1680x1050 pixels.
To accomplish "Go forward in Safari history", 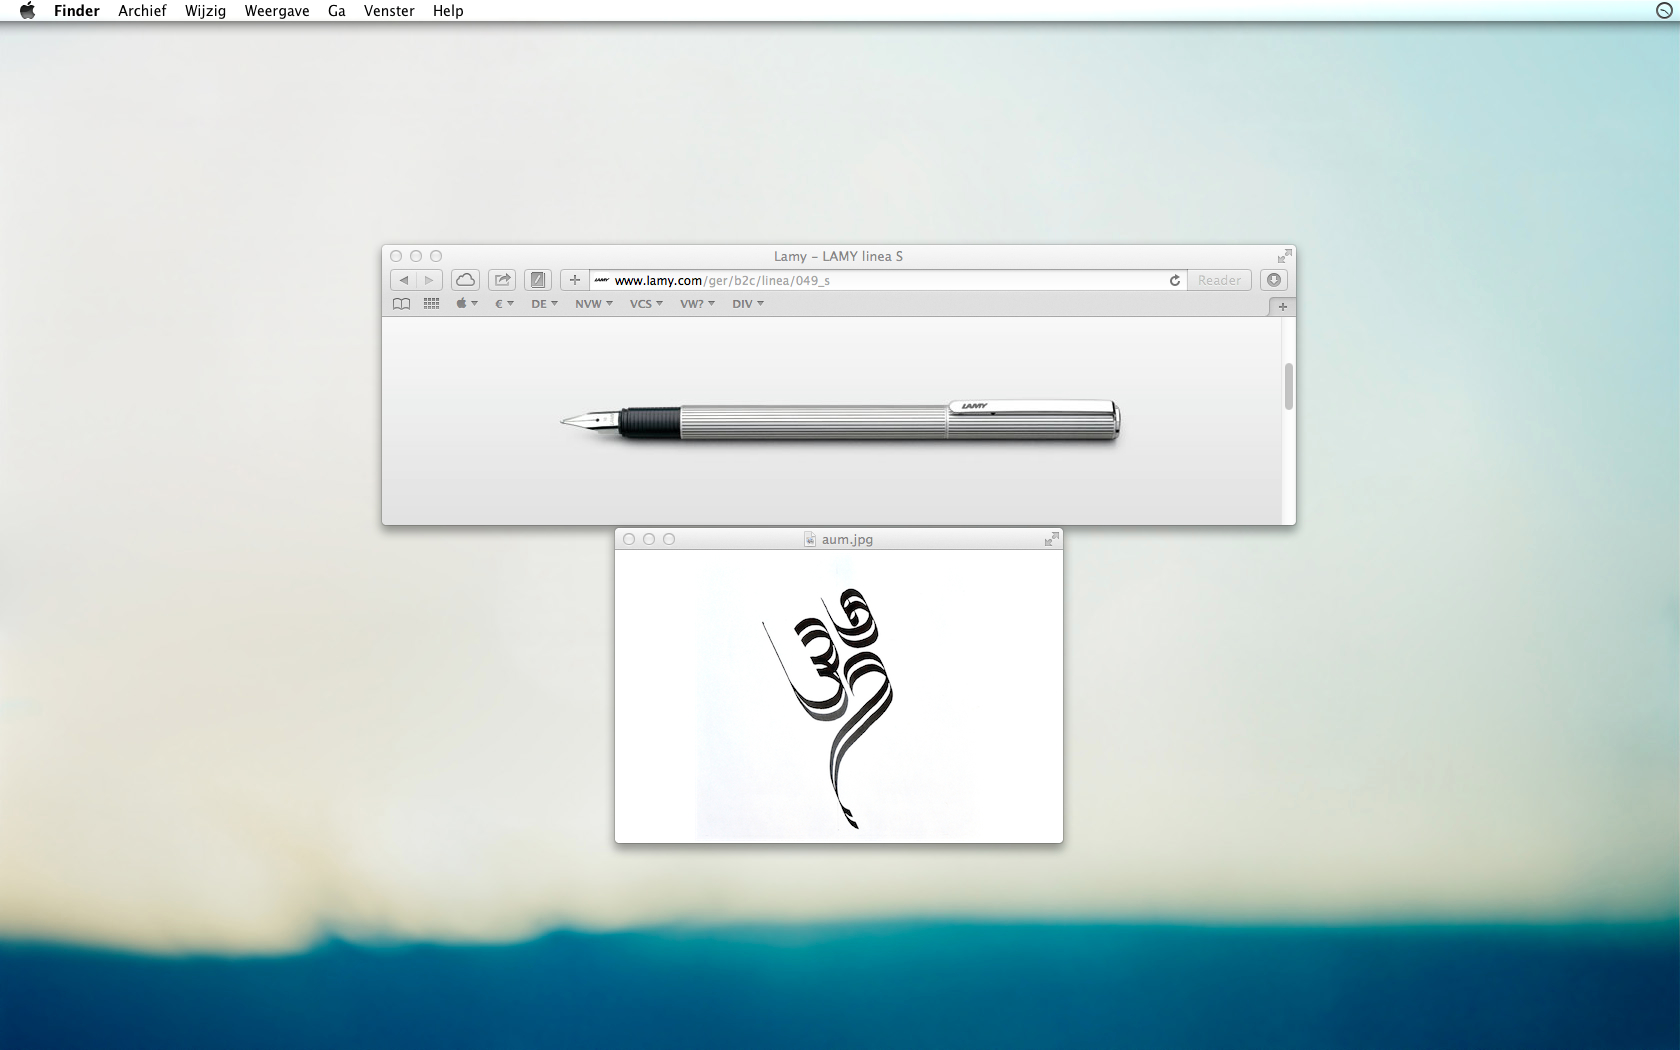I will click(x=430, y=280).
